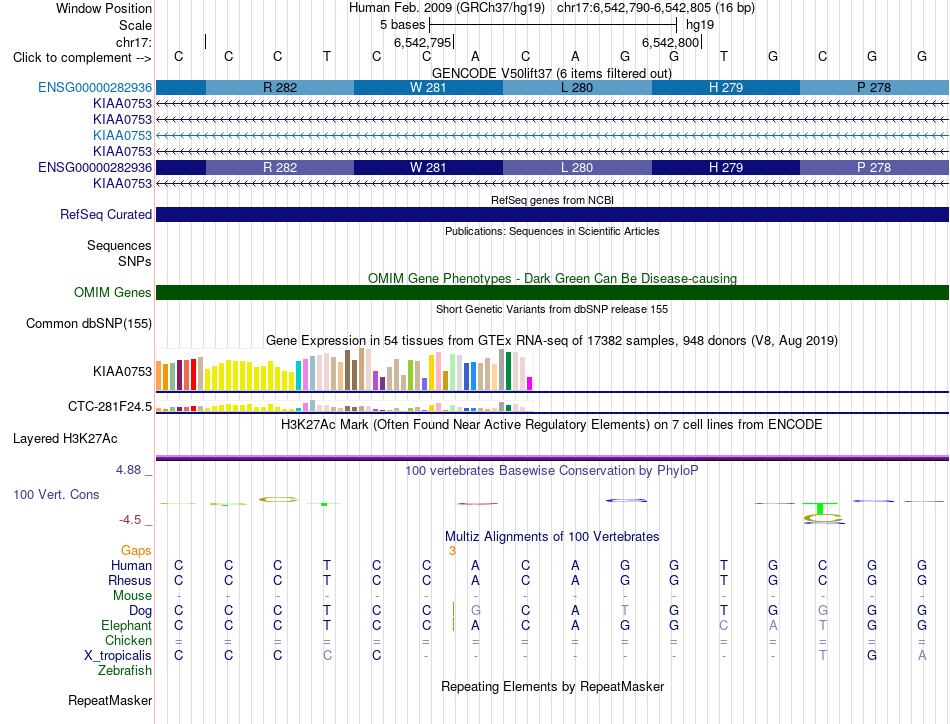Click the 'RefSeq genes from NCBI' title
This screenshot has width=950, height=724.
pos(552,200)
